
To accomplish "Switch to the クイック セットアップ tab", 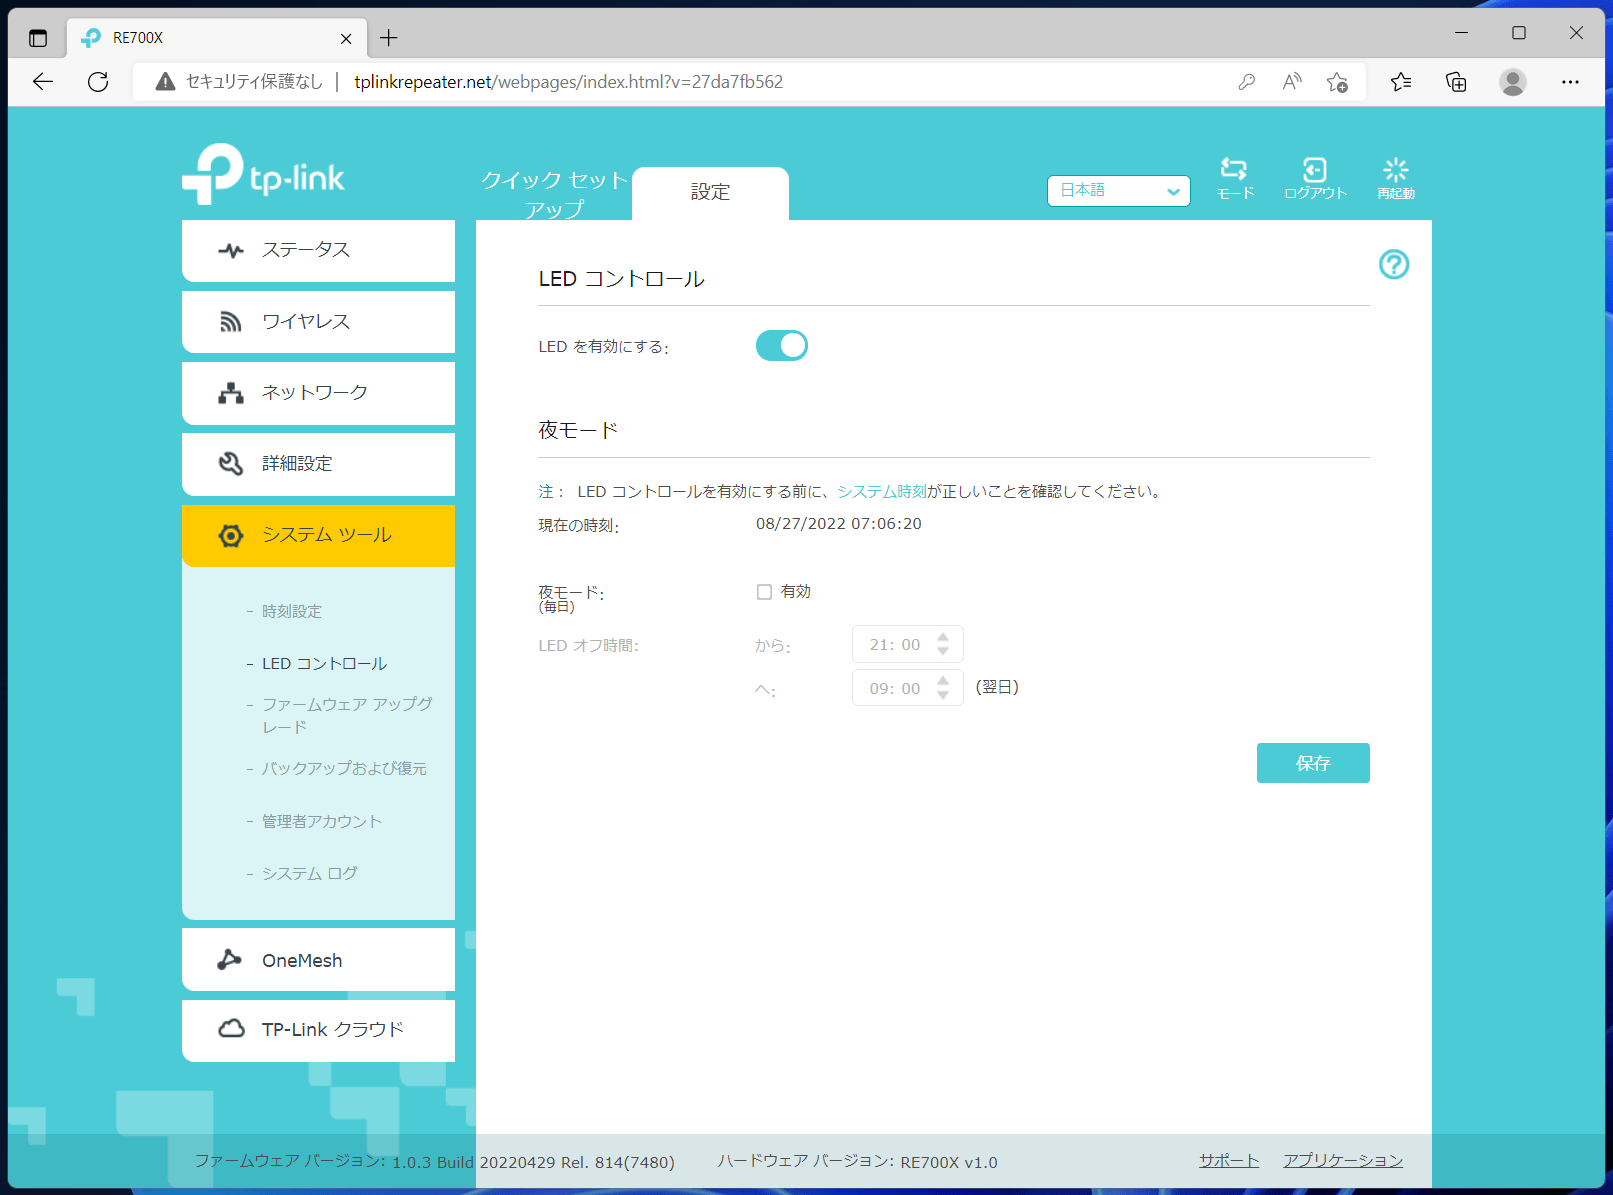I will click(554, 194).
